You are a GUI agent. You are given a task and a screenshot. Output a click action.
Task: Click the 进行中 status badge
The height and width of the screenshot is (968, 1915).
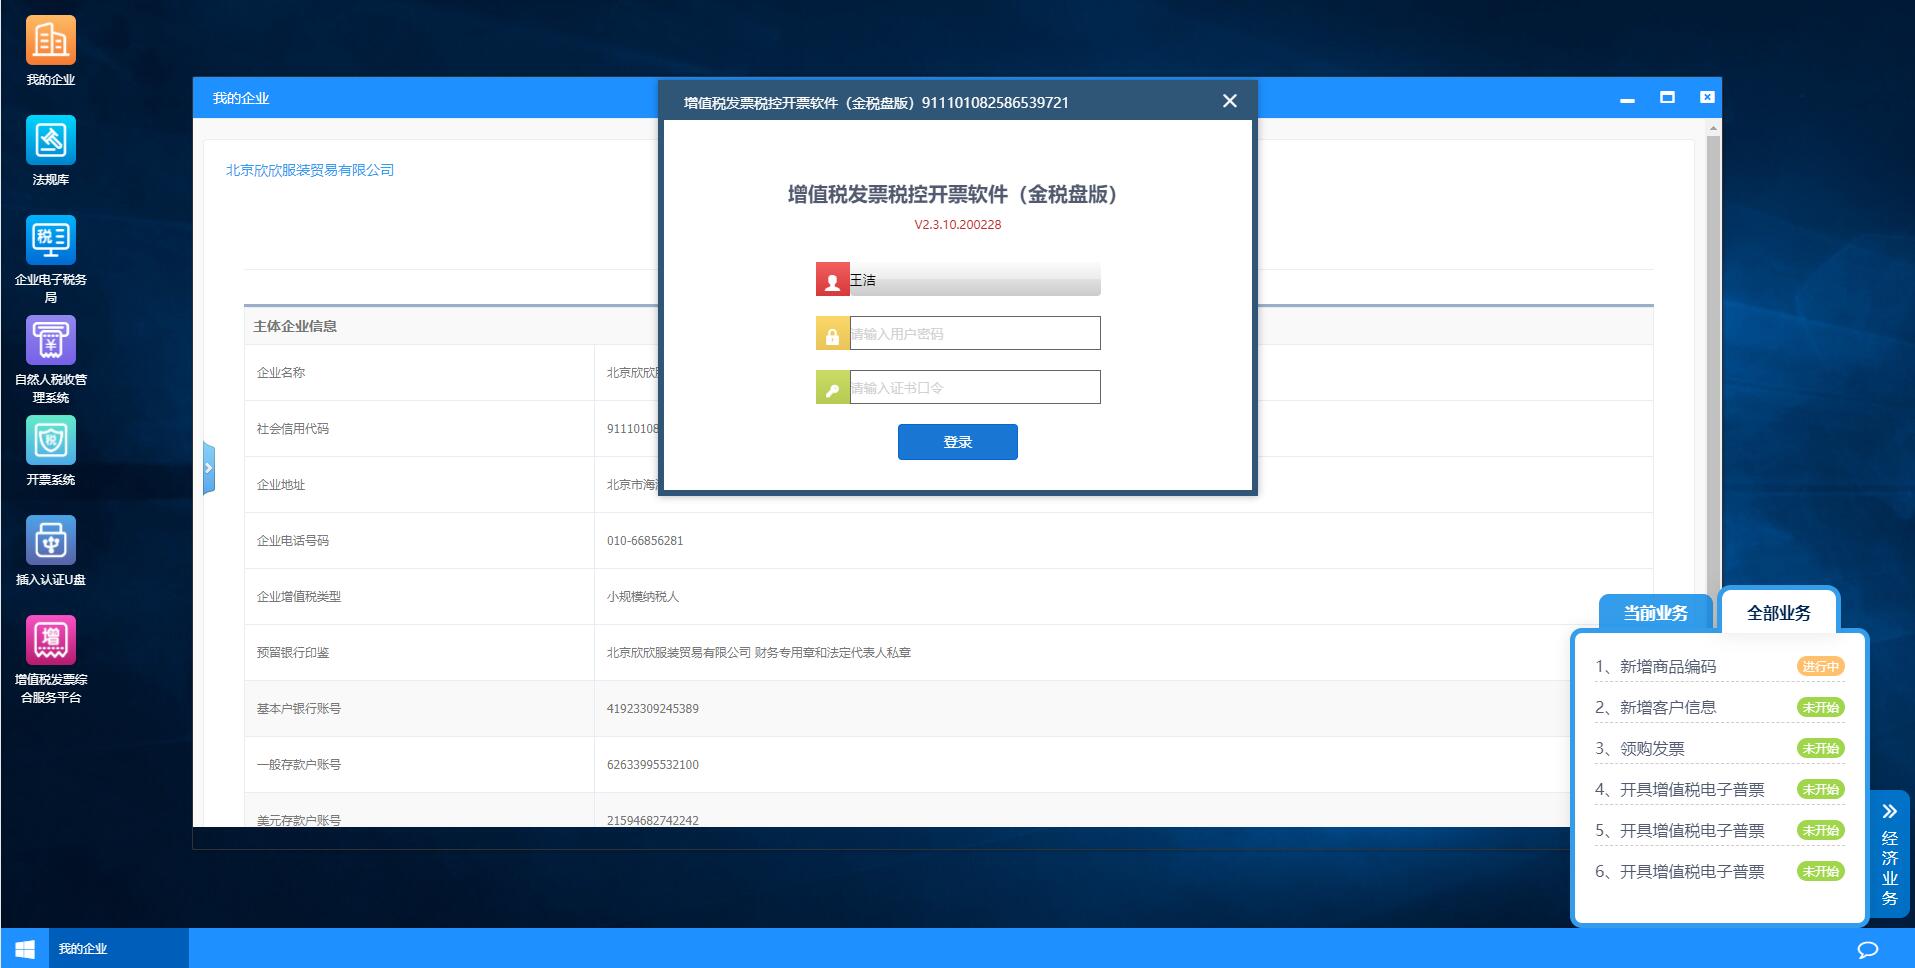[x=1820, y=666]
